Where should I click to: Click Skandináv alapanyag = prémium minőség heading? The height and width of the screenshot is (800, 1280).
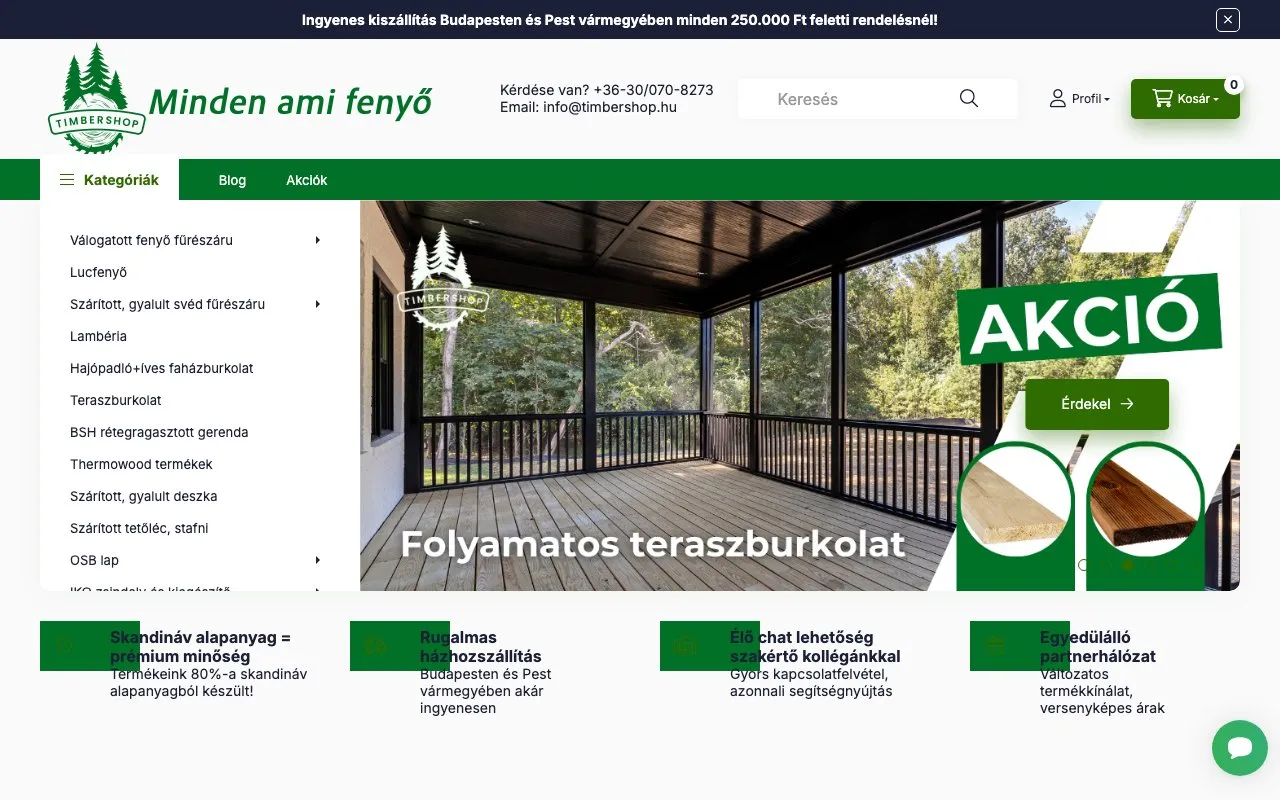pyautogui.click(x=200, y=647)
